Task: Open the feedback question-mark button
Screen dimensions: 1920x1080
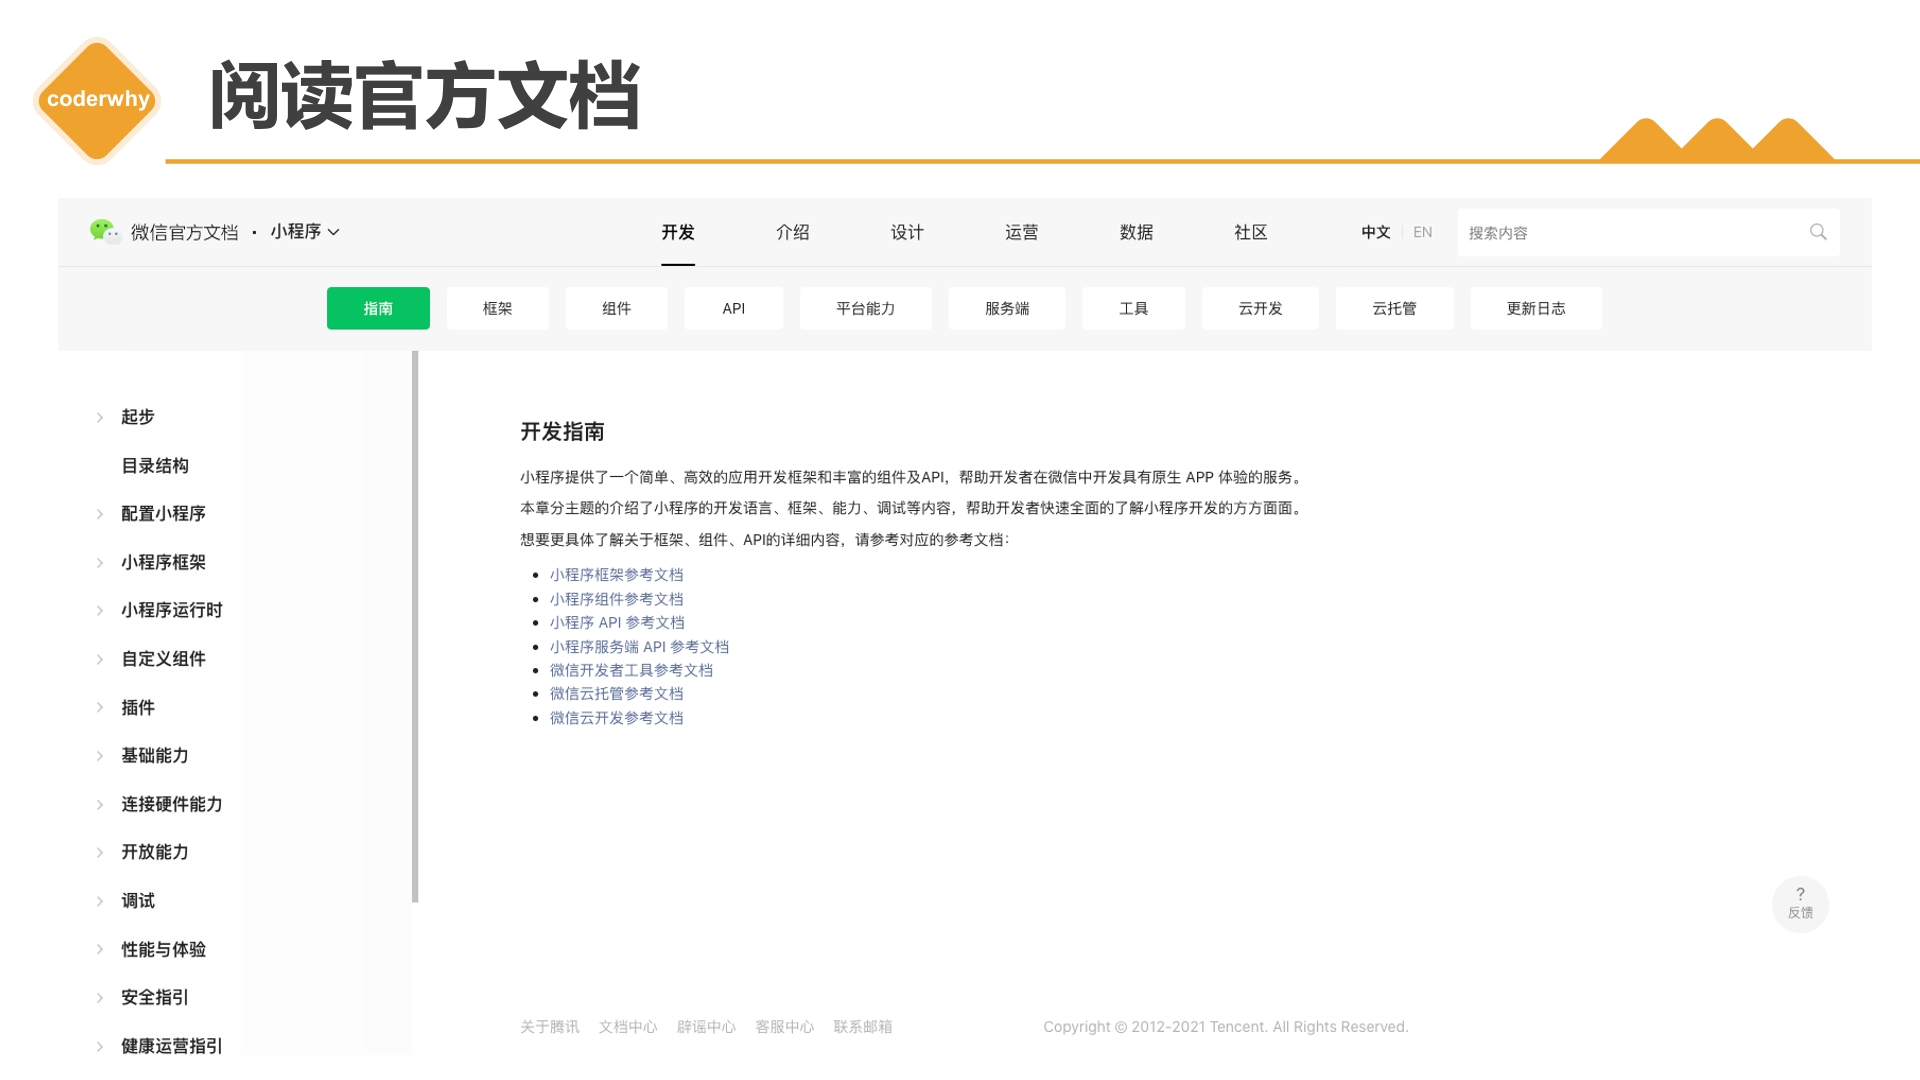Action: [x=1800, y=904]
